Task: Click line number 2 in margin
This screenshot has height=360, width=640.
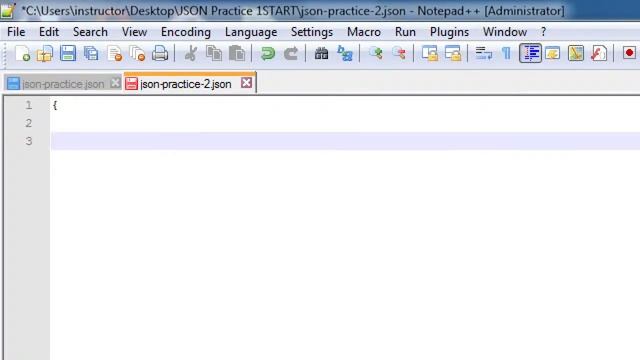Action: click(x=29, y=123)
